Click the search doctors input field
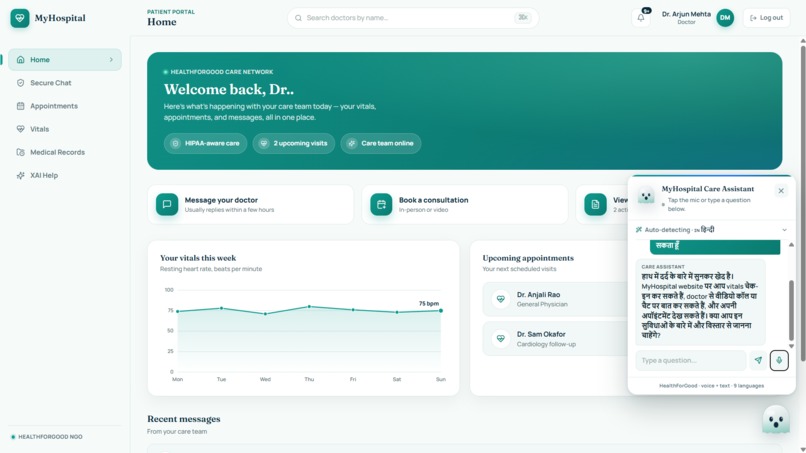Image resolution: width=806 pixels, height=453 pixels. coord(413,18)
